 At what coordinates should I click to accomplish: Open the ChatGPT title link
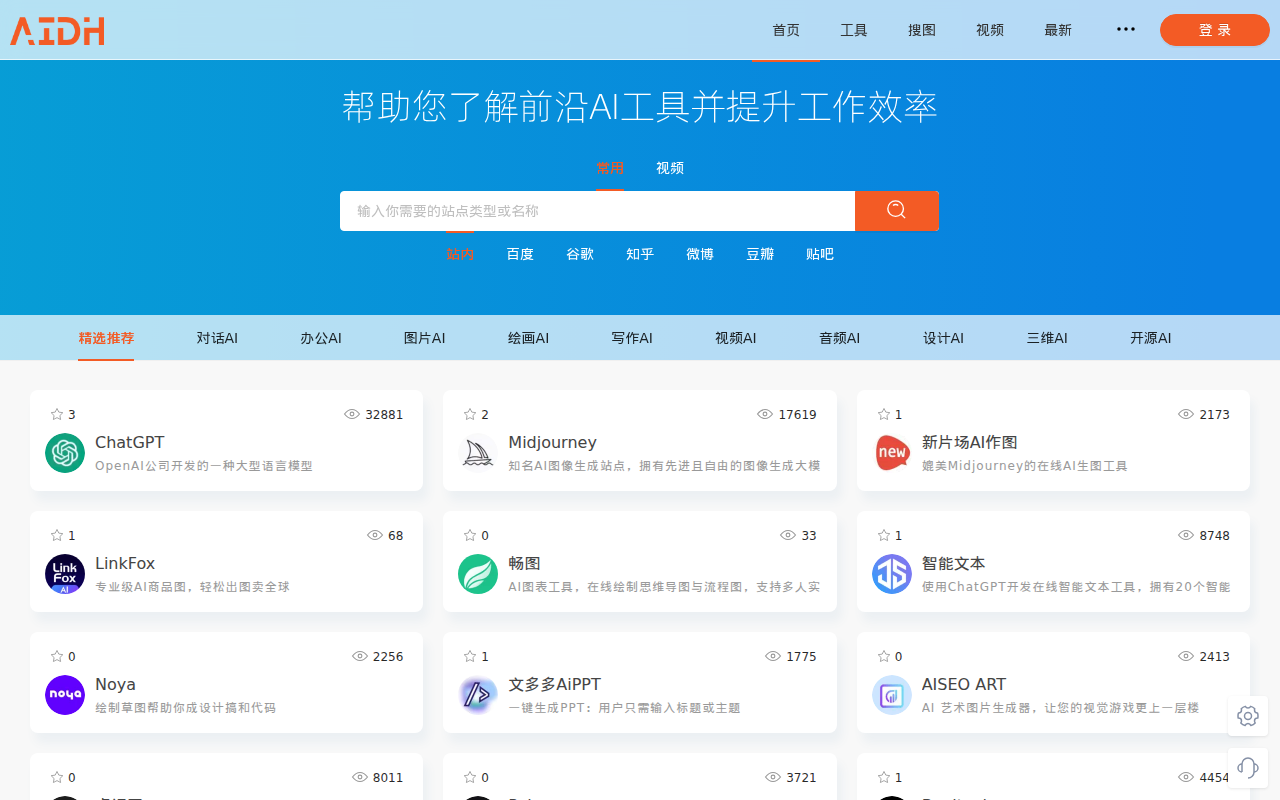point(130,442)
